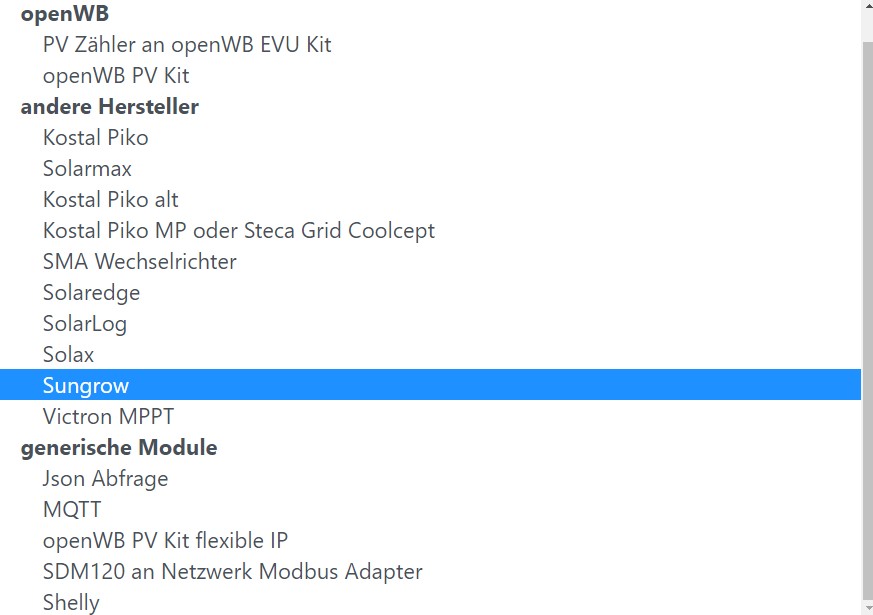Select 'Kostal Piko MP oder Steca Grid Coolcept'
Screen dimensions: 873x615
[239, 231]
